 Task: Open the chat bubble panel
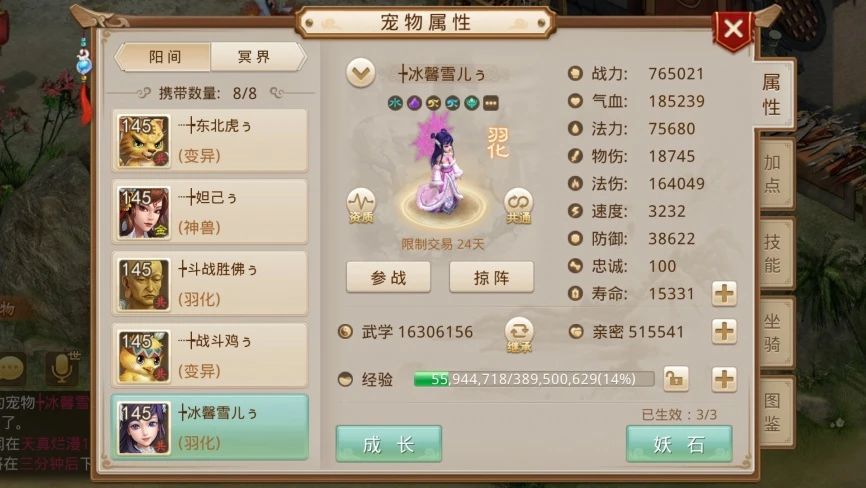[12, 368]
